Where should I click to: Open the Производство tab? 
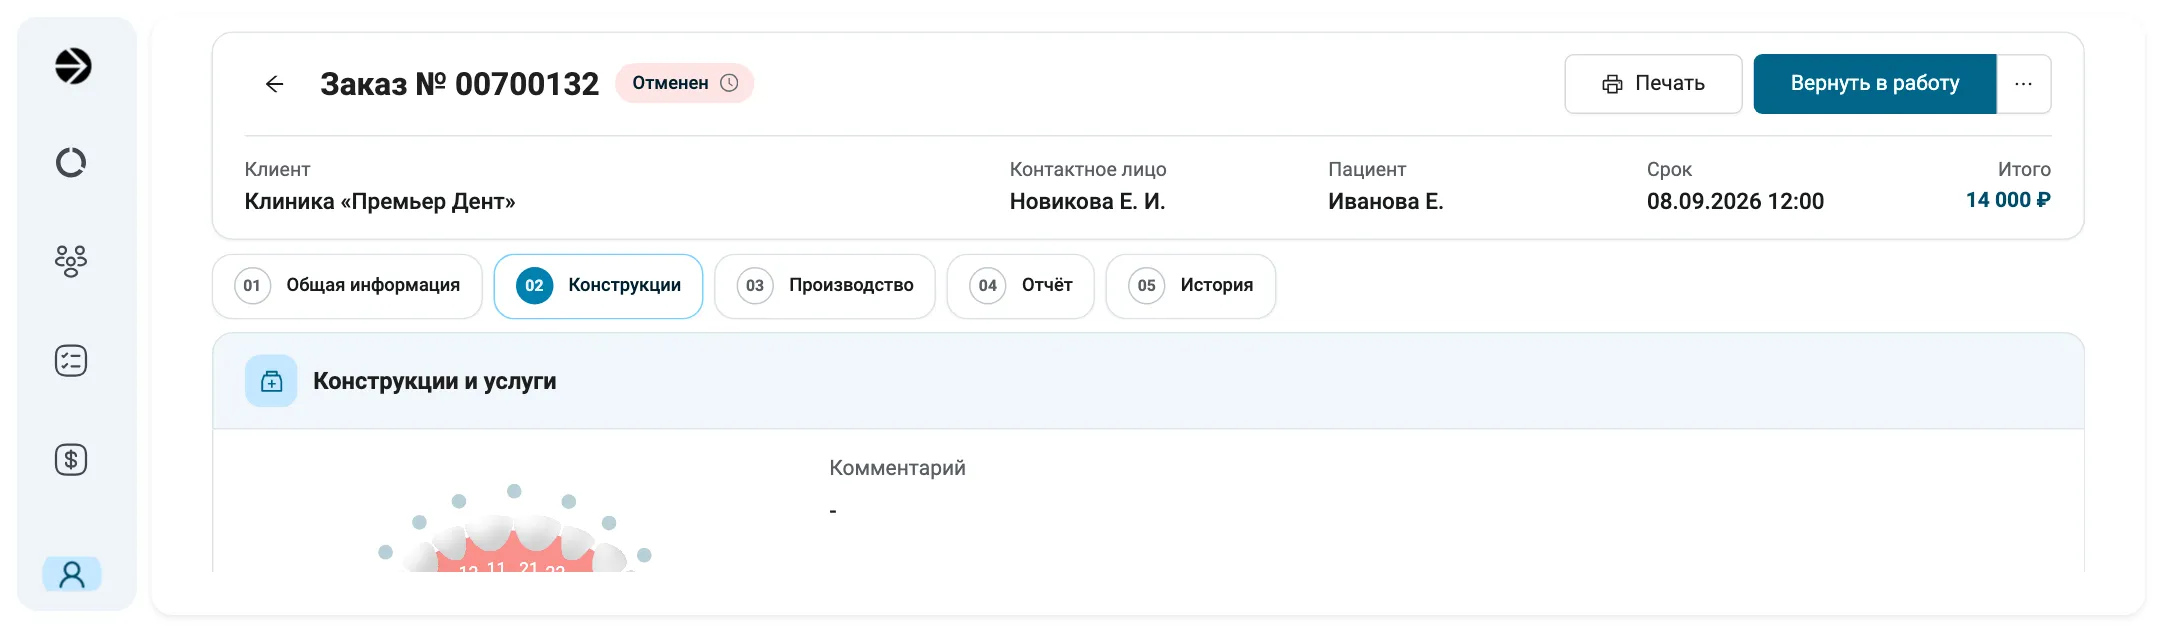pos(825,286)
